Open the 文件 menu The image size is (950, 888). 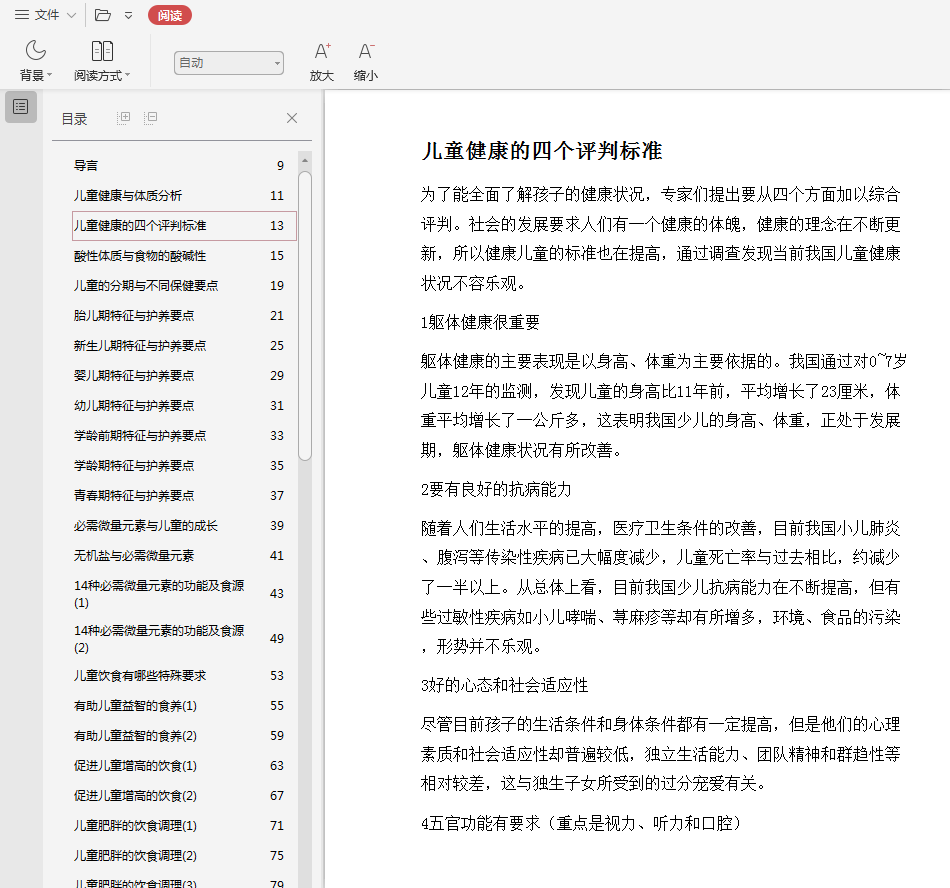(45, 15)
